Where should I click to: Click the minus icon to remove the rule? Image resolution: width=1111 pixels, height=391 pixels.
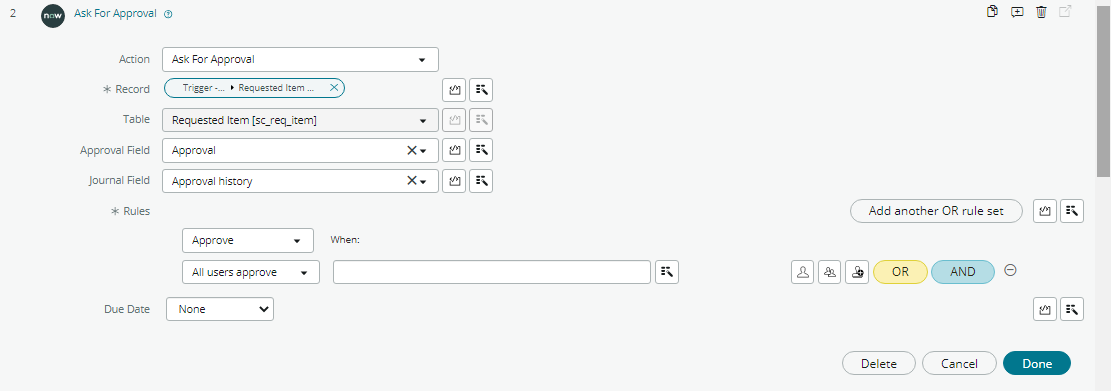(x=1011, y=270)
